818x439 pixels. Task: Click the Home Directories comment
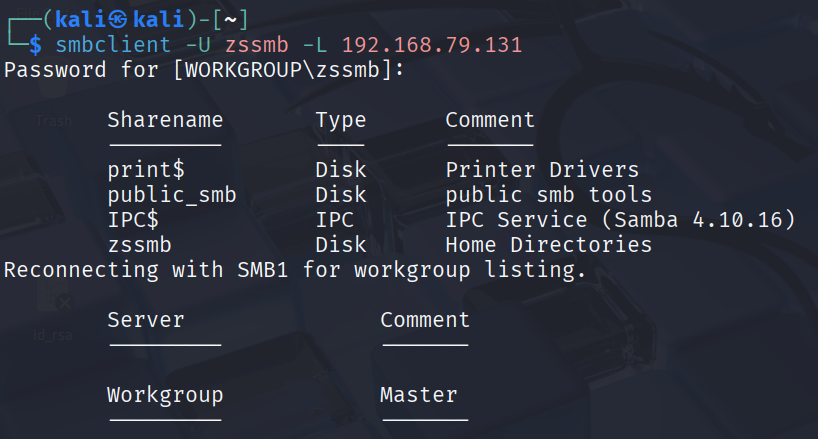coord(548,245)
